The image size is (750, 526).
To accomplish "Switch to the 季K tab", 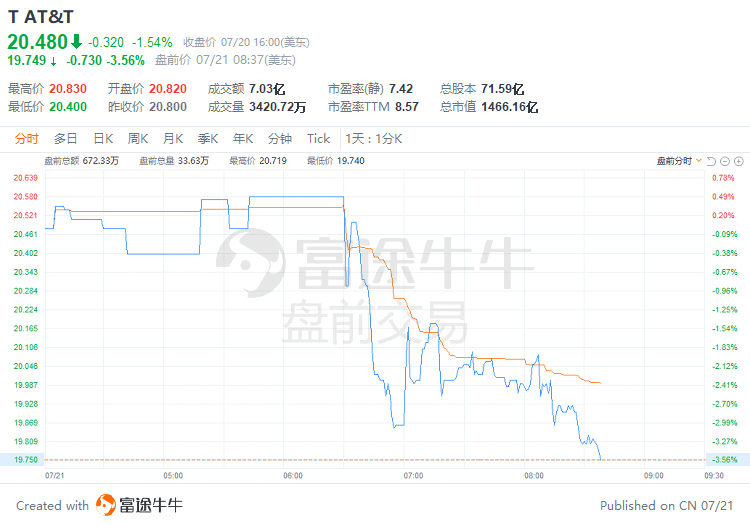I will click(208, 138).
